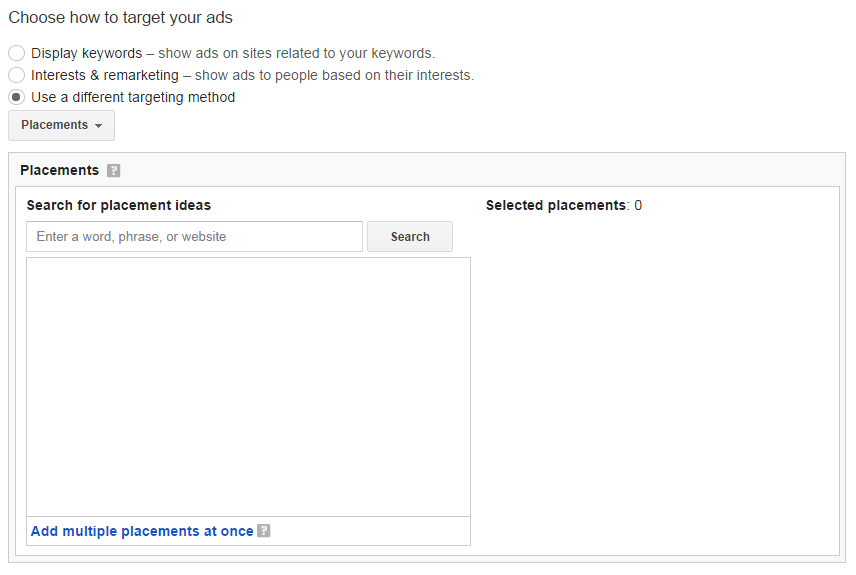Select the Display keywords radio button
Image resolution: width=856 pixels, height=575 pixels.
16,53
